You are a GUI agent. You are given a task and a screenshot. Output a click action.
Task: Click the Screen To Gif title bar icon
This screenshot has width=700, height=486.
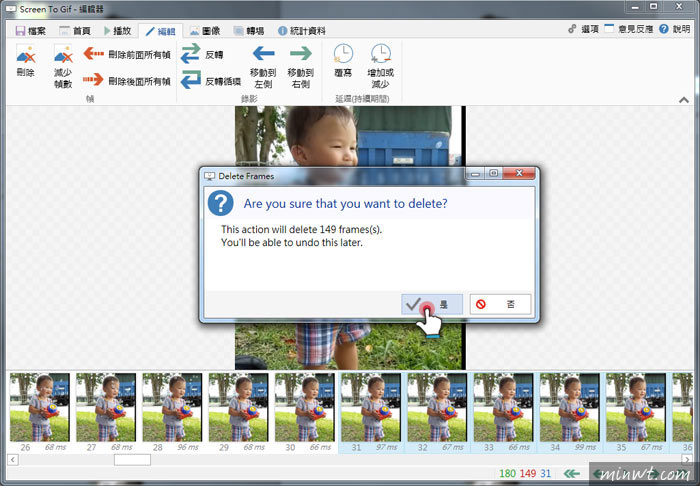click(11, 9)
